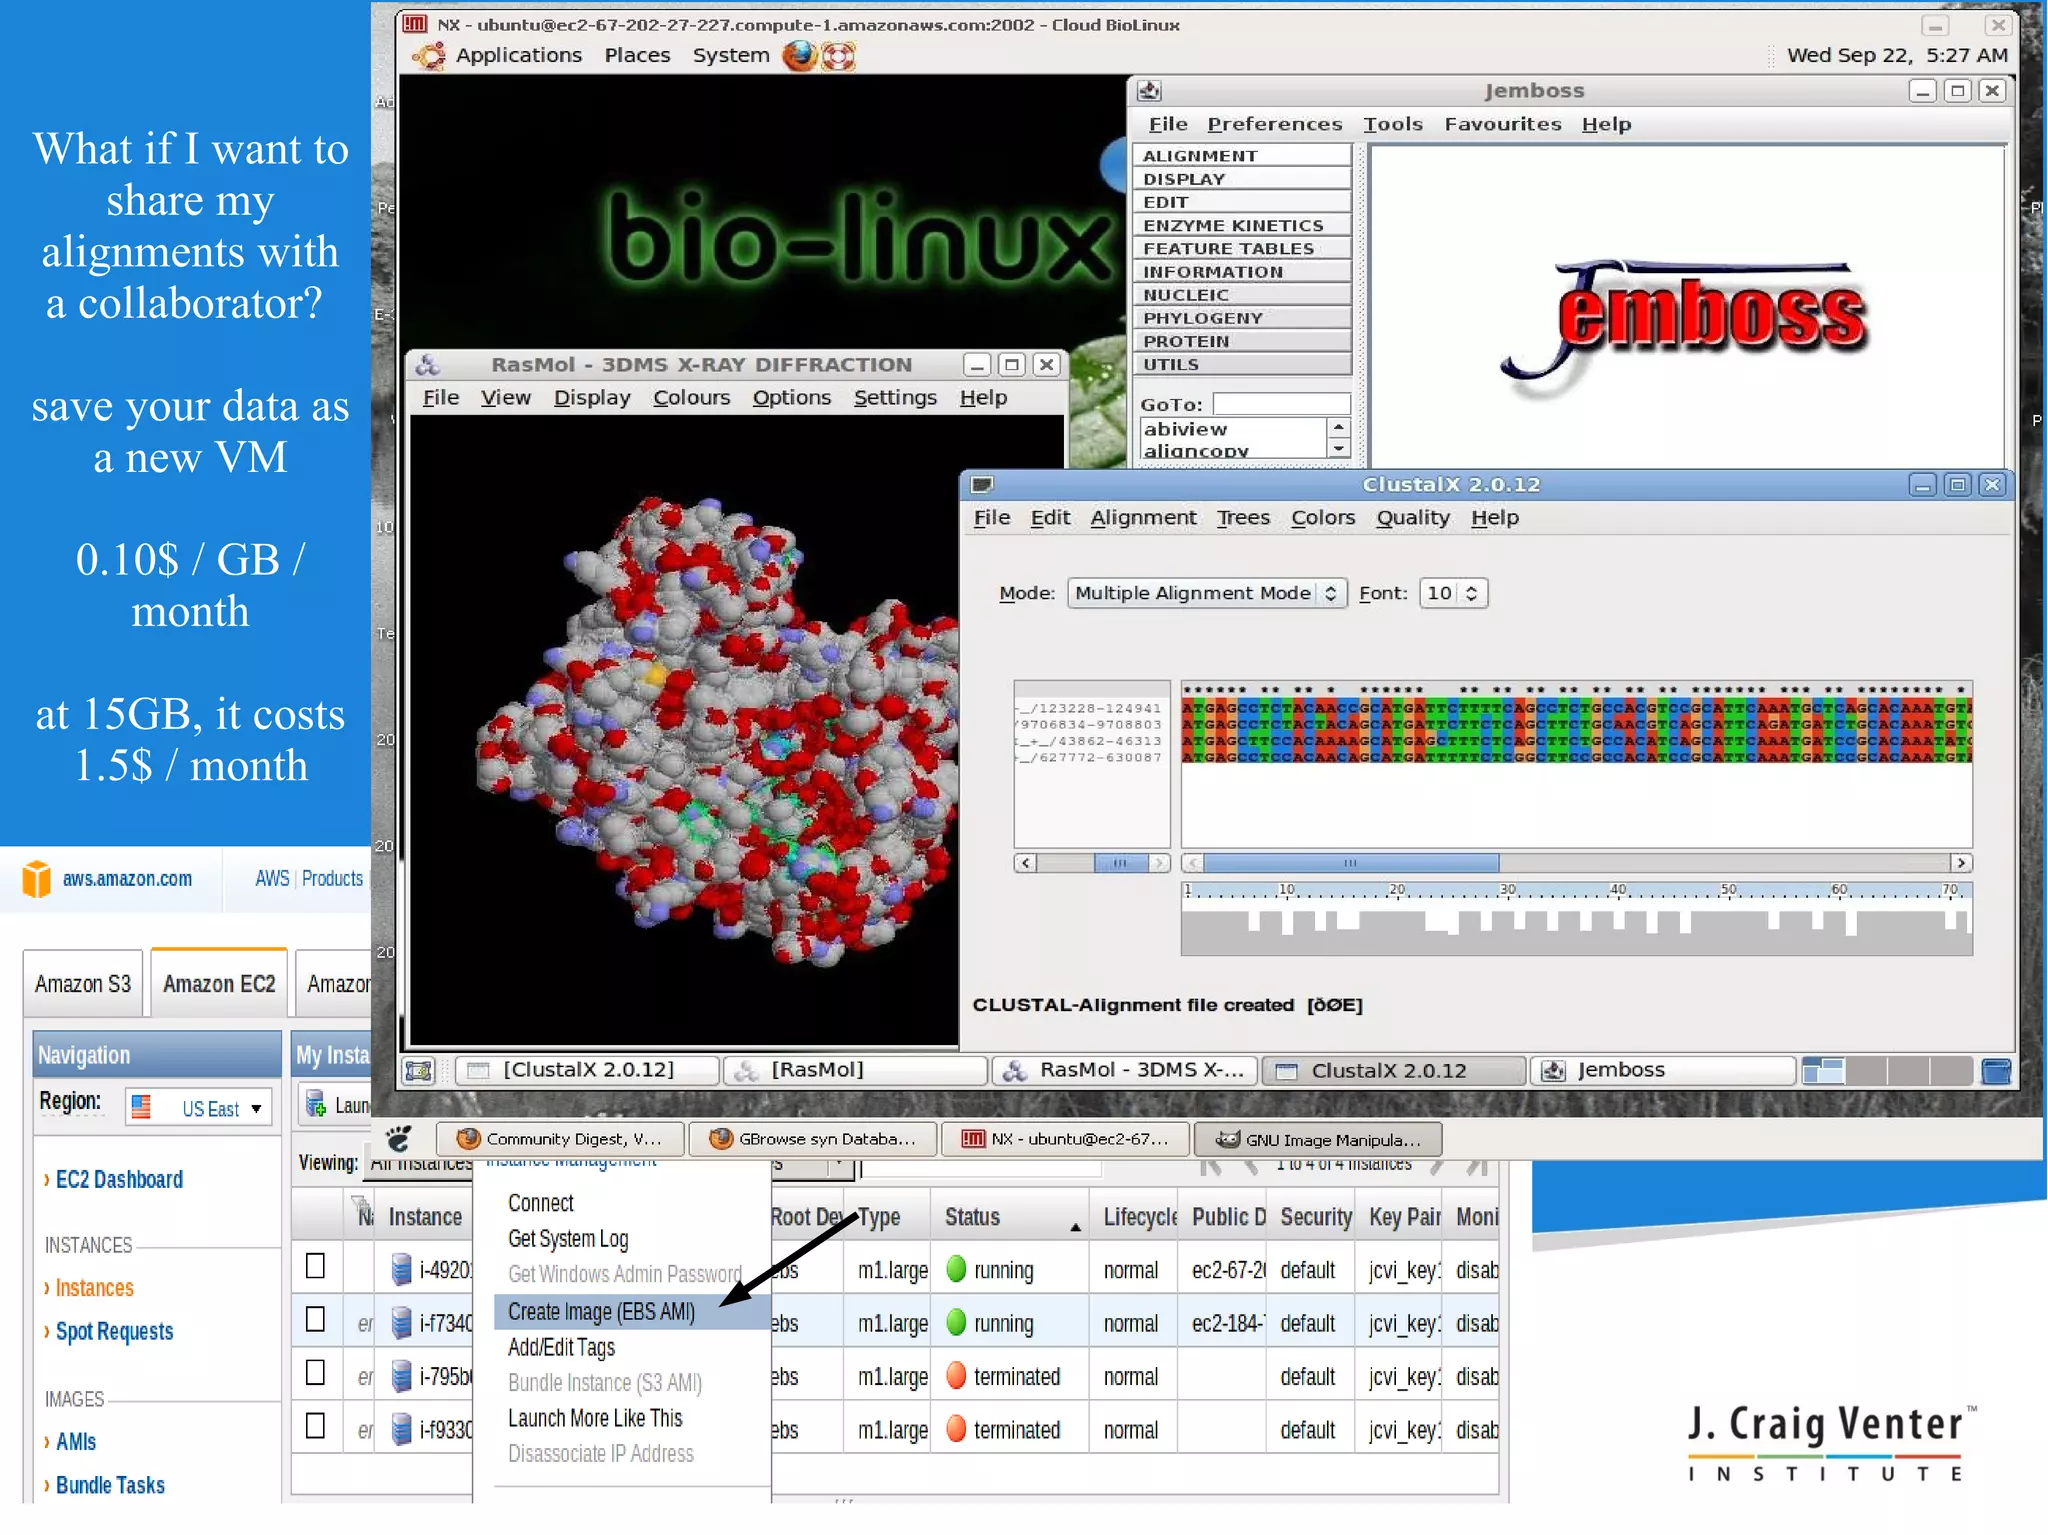Viewport: 2048px width, 1535px height.
Task: Open the Alignment menu in ClustalX
Action: point(1143,518)
